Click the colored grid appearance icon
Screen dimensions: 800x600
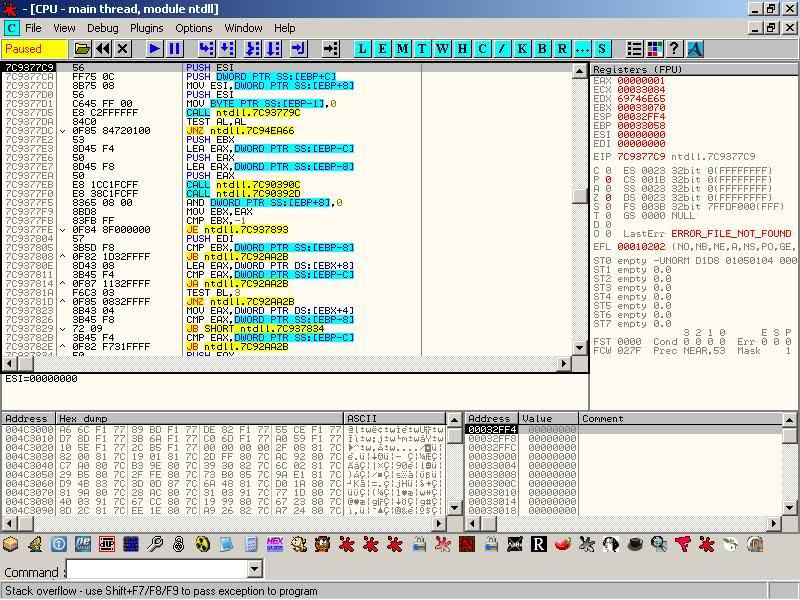click(654, 48)
